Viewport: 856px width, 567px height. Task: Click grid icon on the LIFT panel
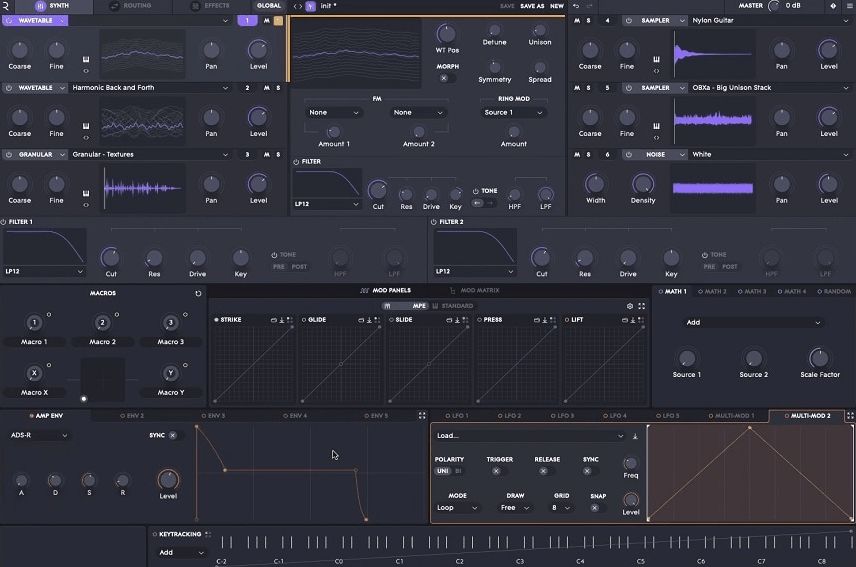[x=641, y=320]
